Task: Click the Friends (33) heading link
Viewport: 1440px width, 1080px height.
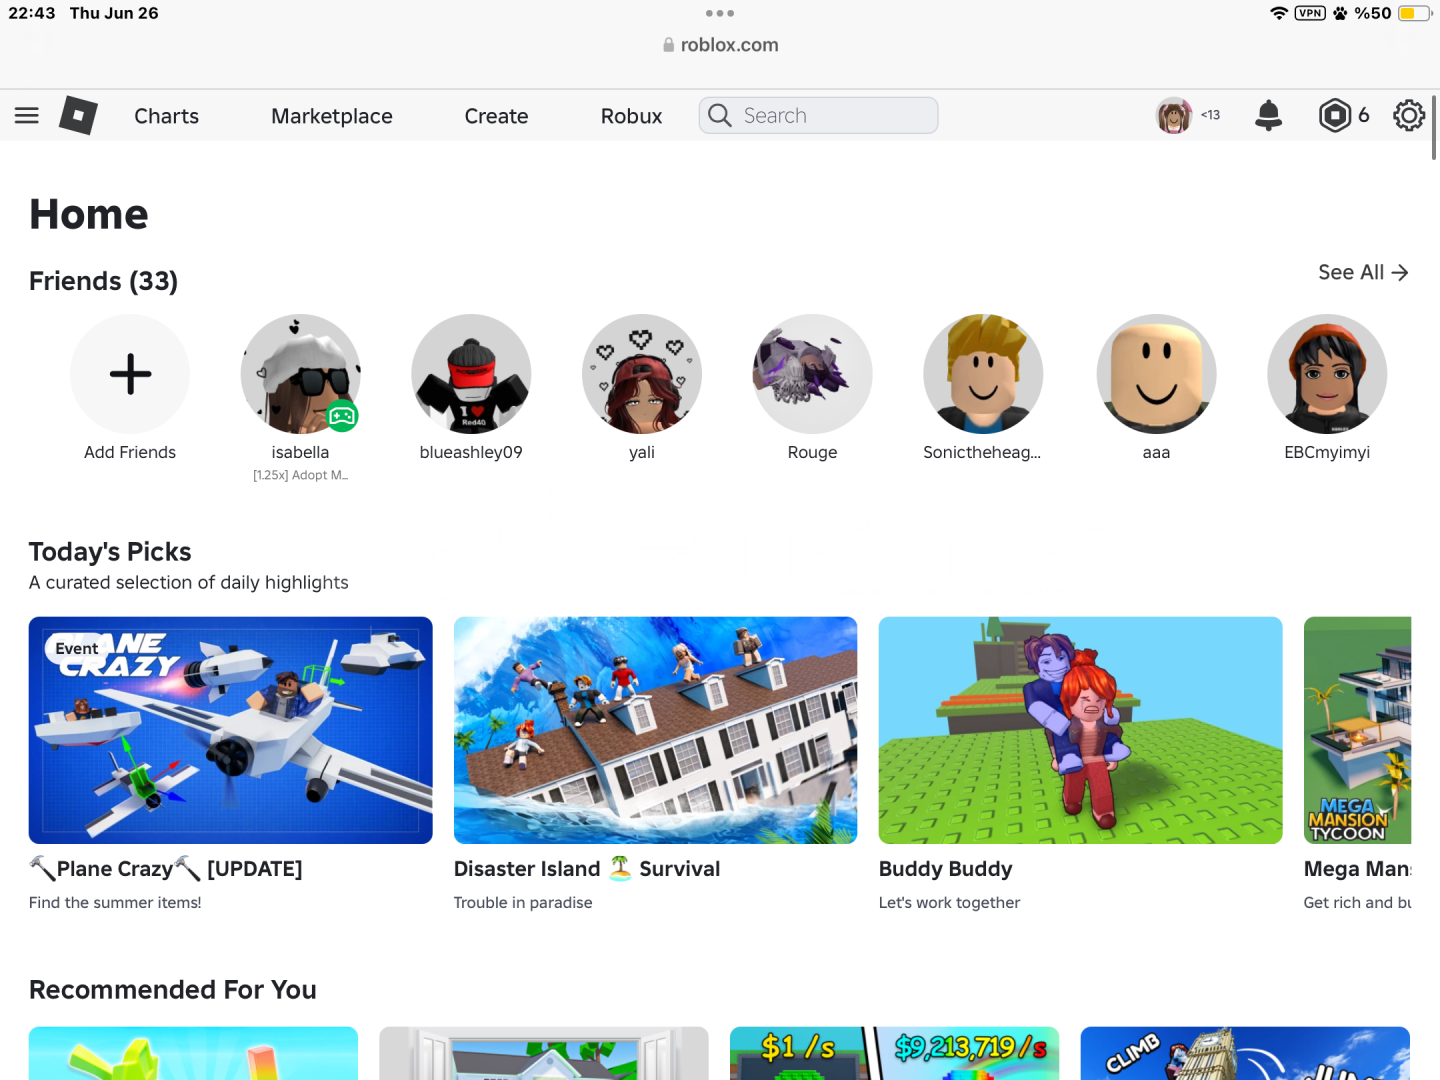Action: [103, 281]
